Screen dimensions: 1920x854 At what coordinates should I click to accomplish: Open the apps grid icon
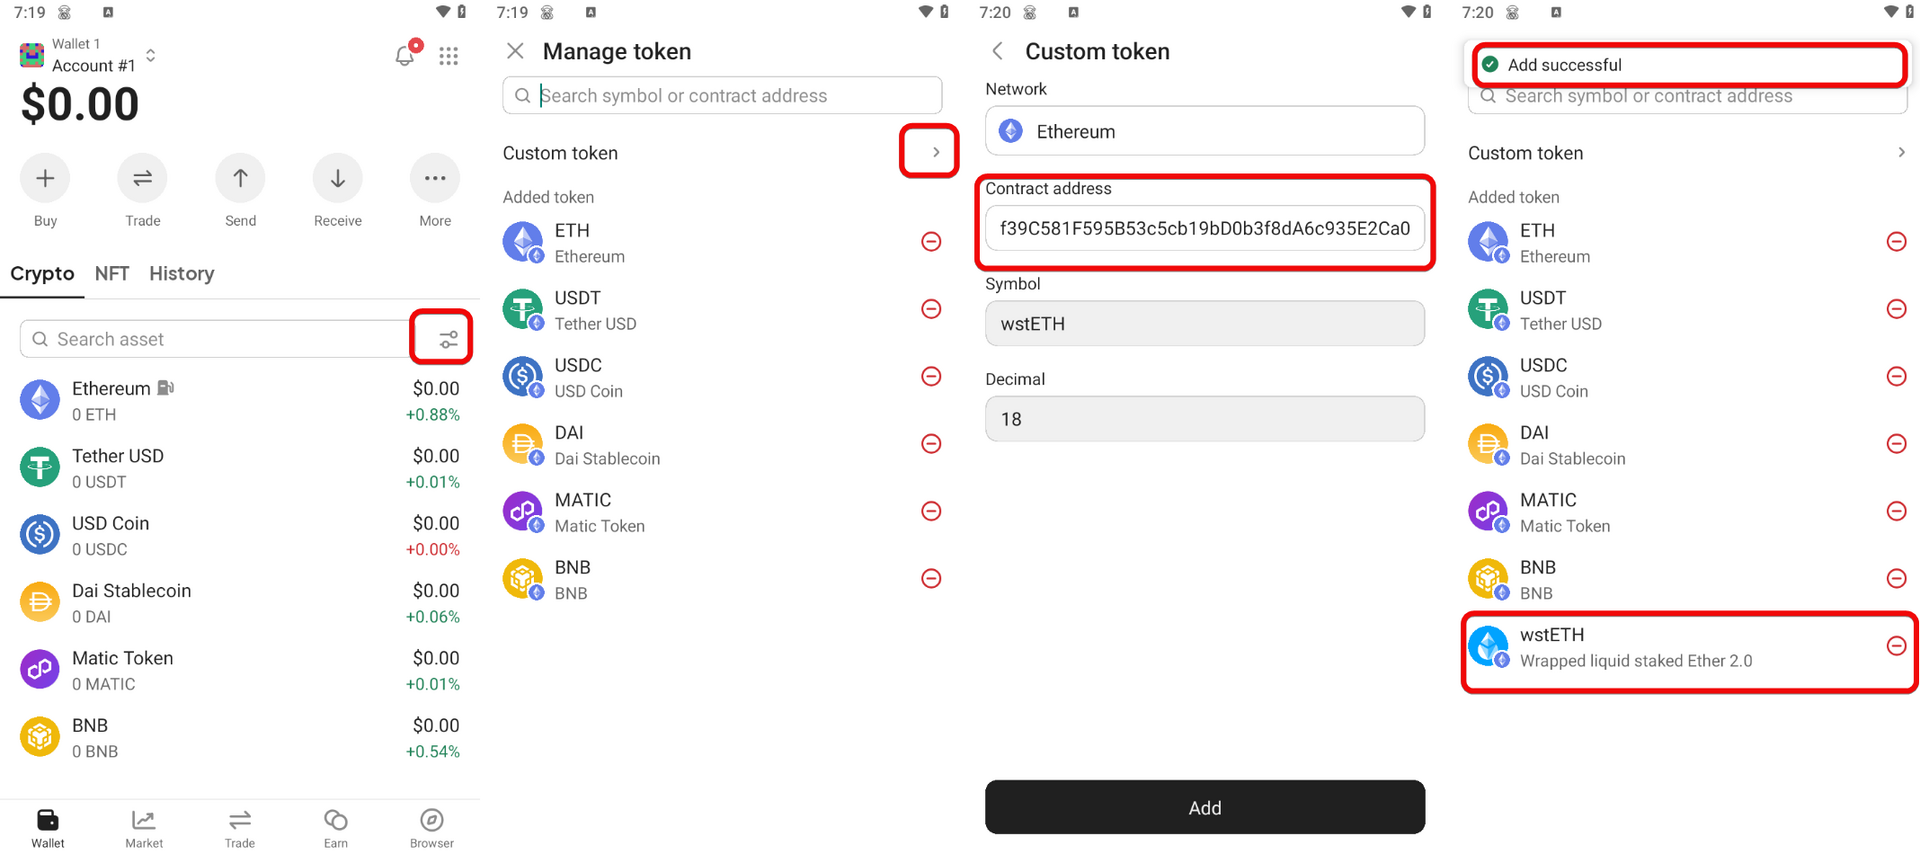click(449, 56)
